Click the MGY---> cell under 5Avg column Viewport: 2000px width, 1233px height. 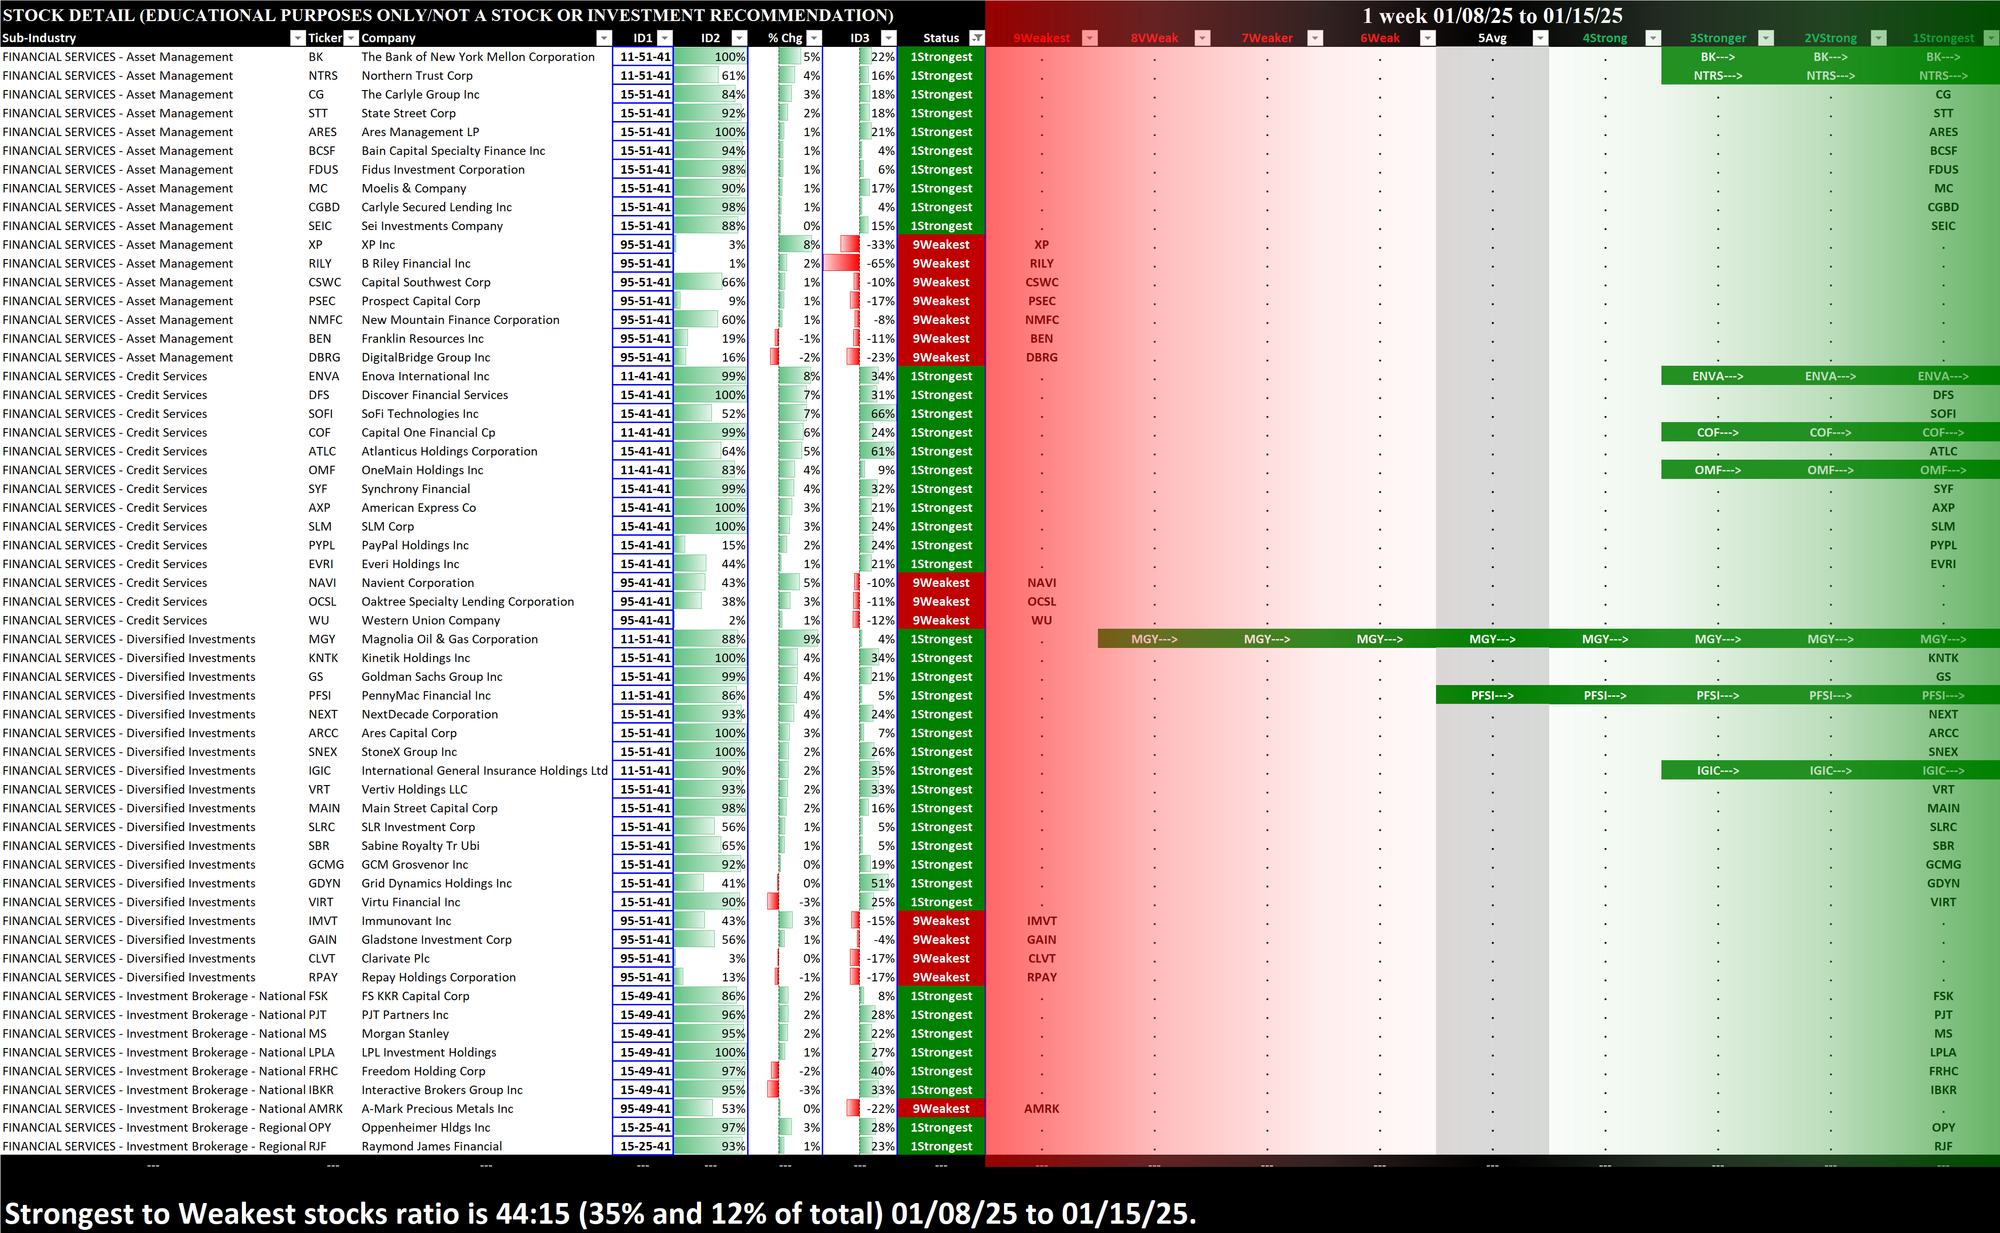(1492, 639)
